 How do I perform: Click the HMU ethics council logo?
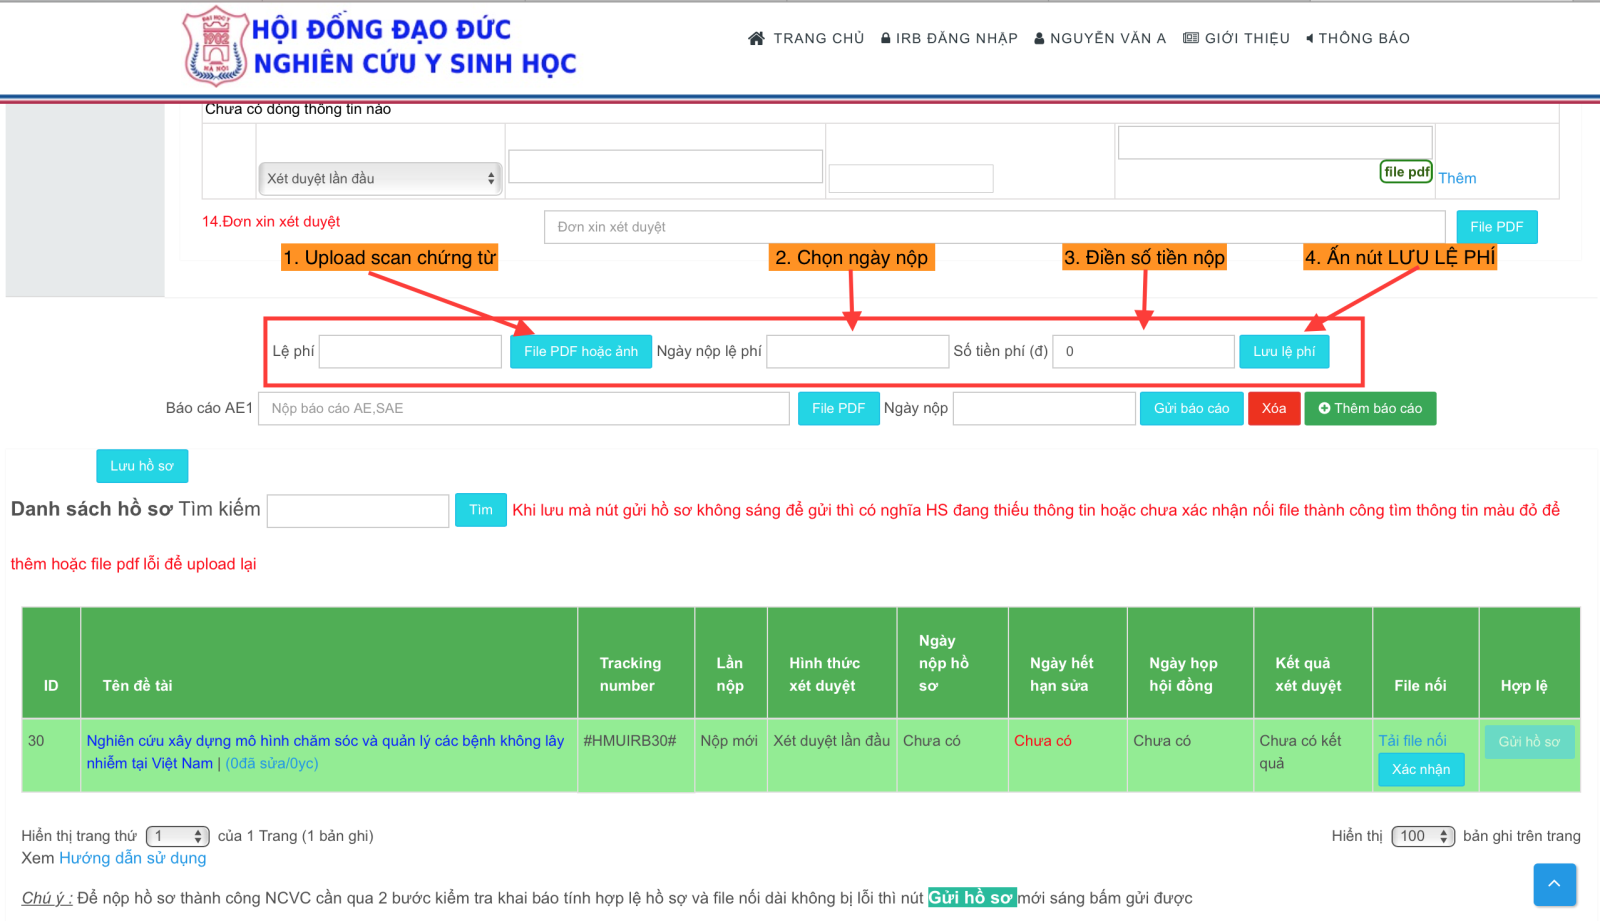coord(215,46)
